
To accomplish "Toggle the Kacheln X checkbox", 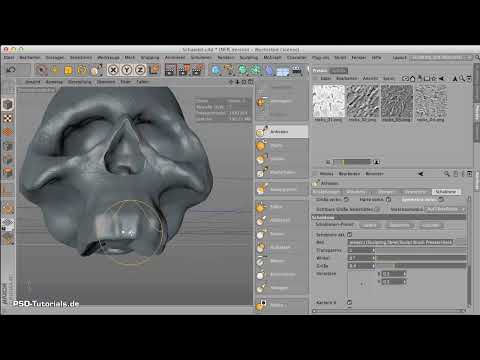I will point(349,302).
